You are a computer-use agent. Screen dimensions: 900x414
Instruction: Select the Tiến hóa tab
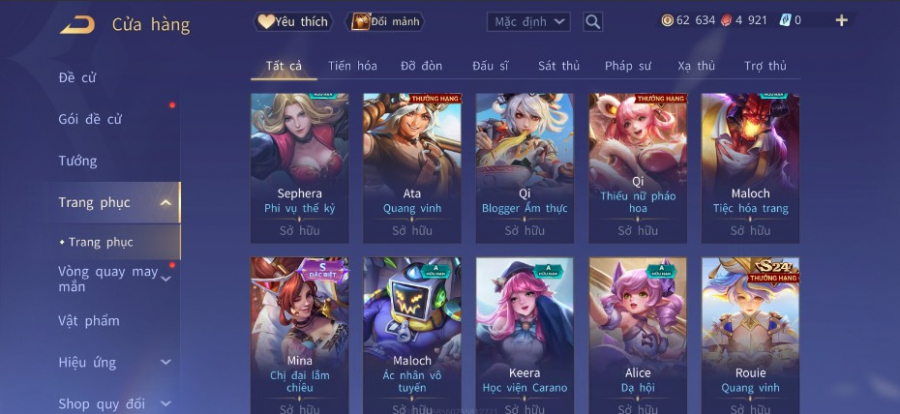[352, 66]
